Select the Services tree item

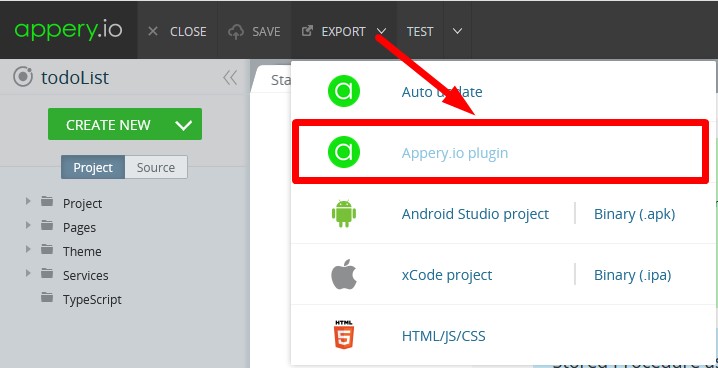click(86, 276)
